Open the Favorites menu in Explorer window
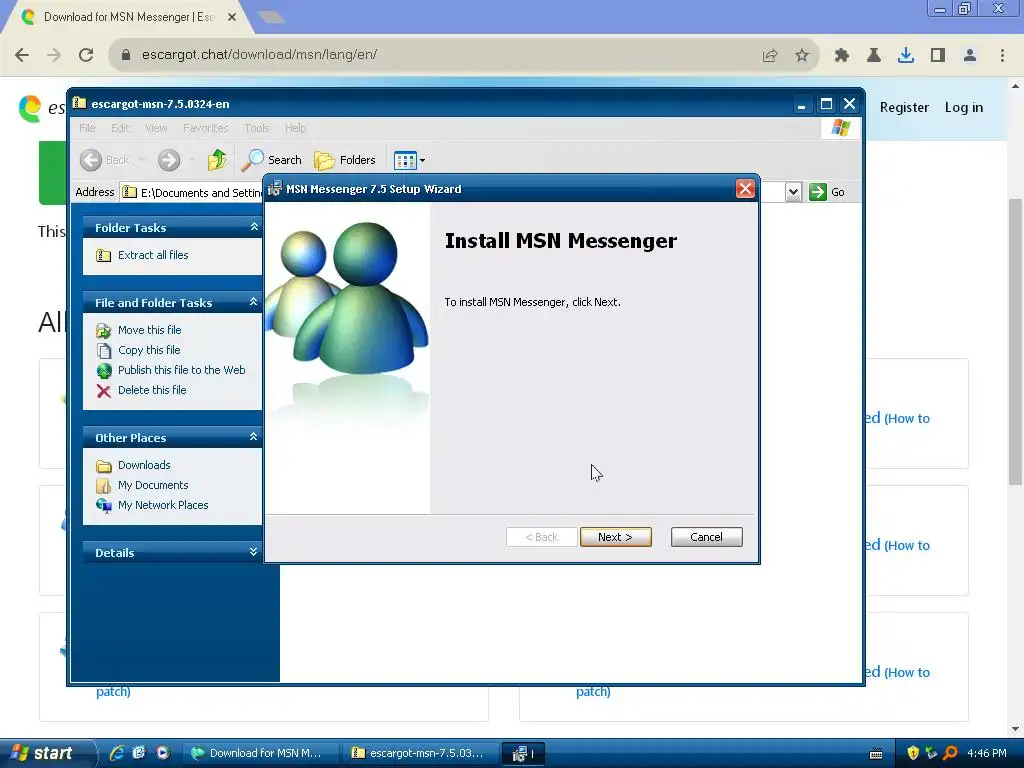The height and width of the screenshot is (768, 1024). 206,128
